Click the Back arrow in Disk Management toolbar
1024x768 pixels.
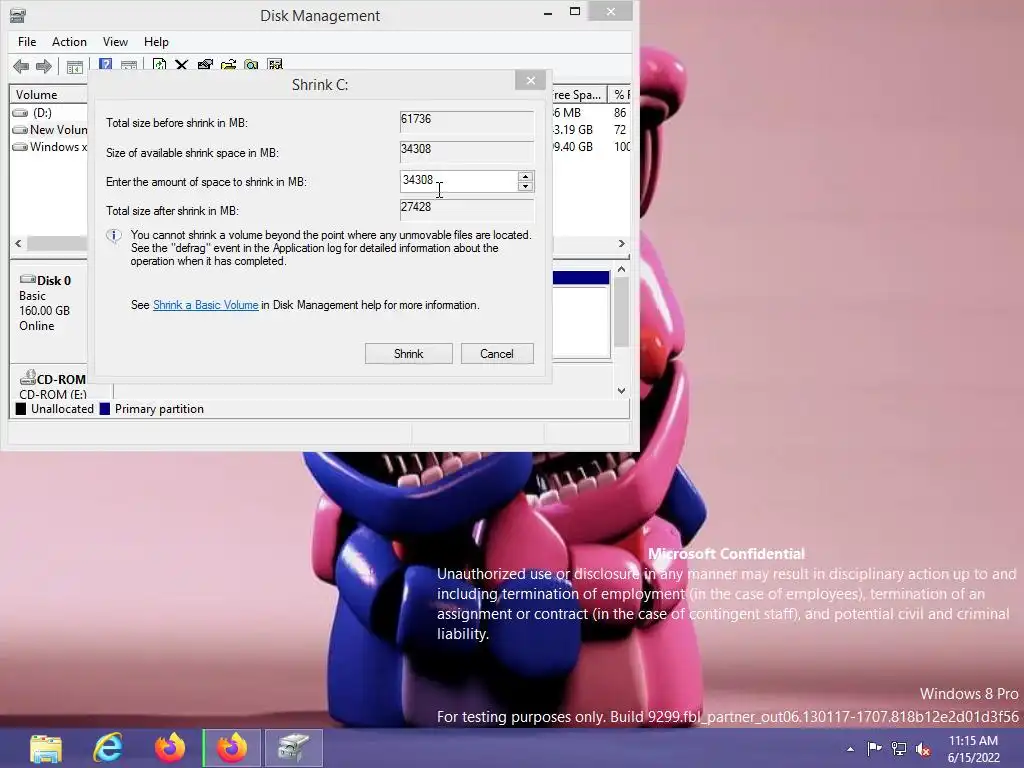tap(21, 66)
